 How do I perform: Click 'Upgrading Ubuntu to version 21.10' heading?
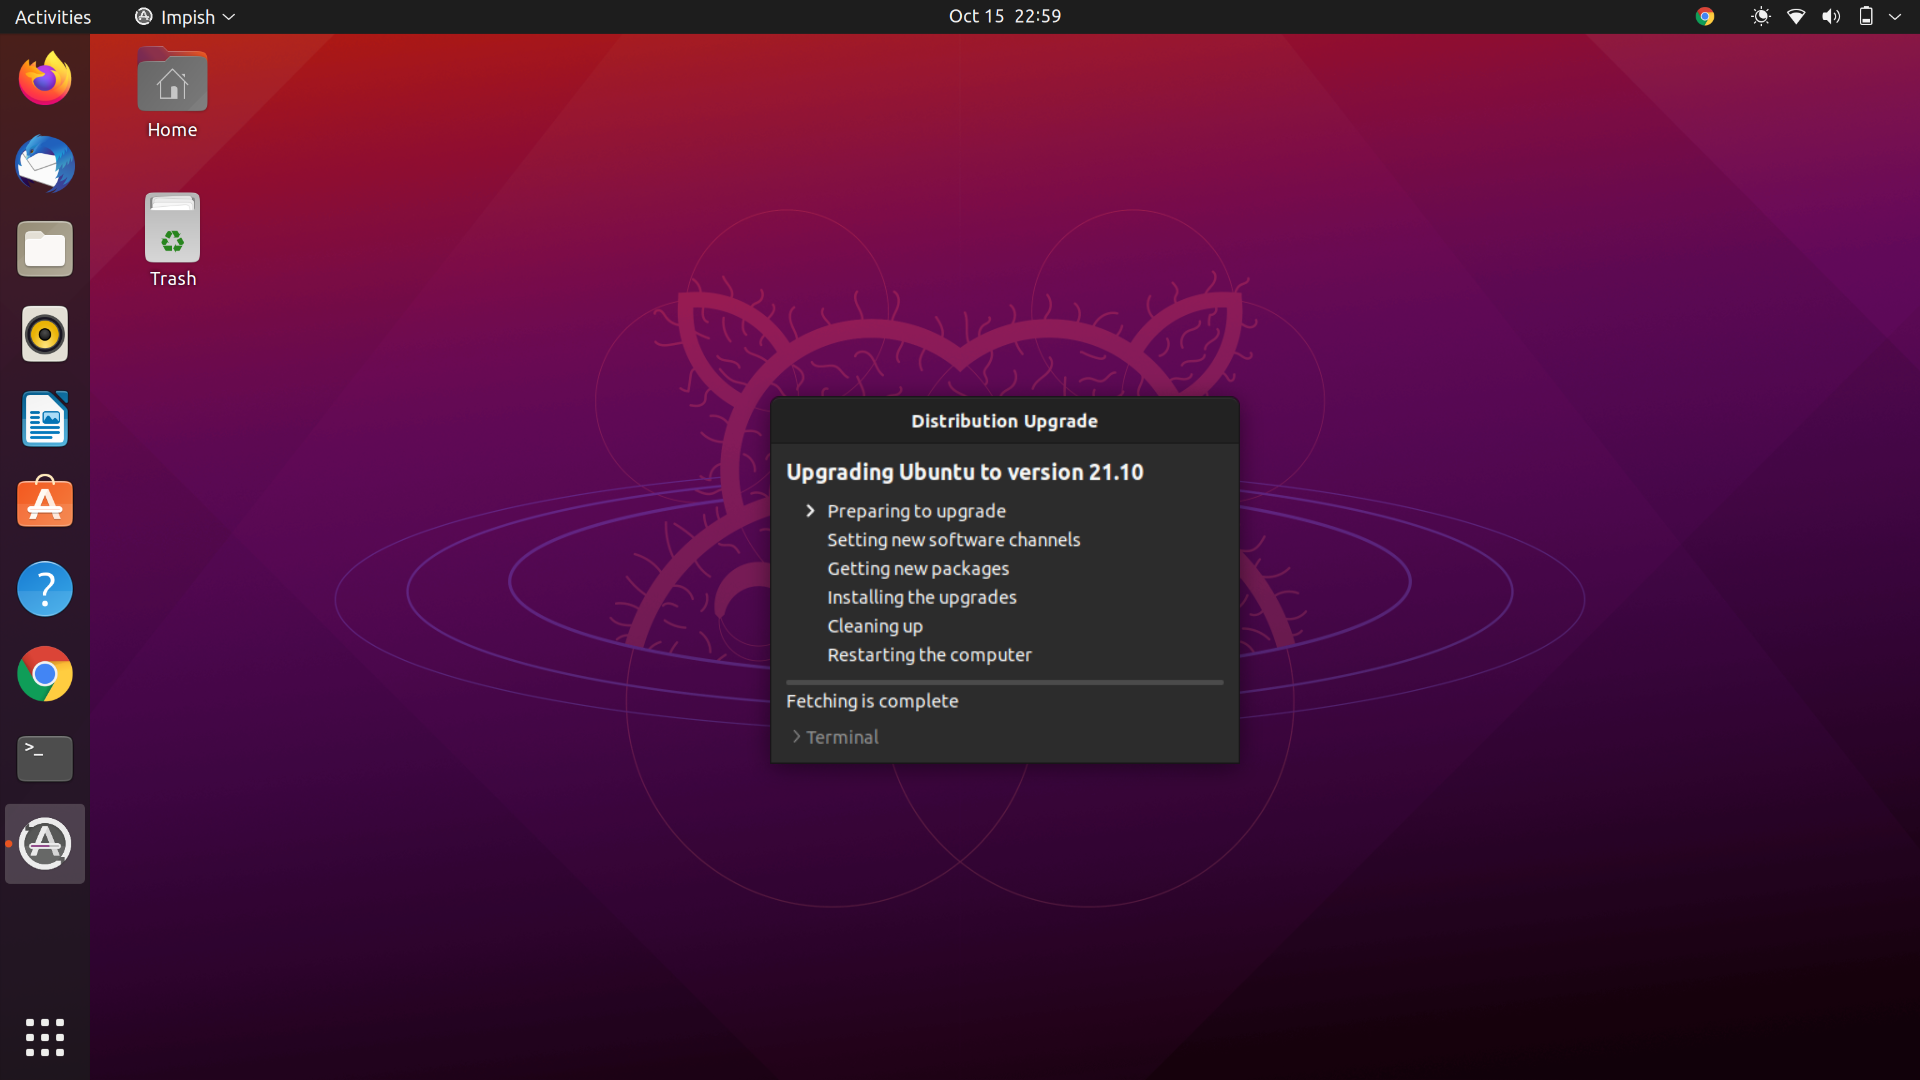point(965,472)
